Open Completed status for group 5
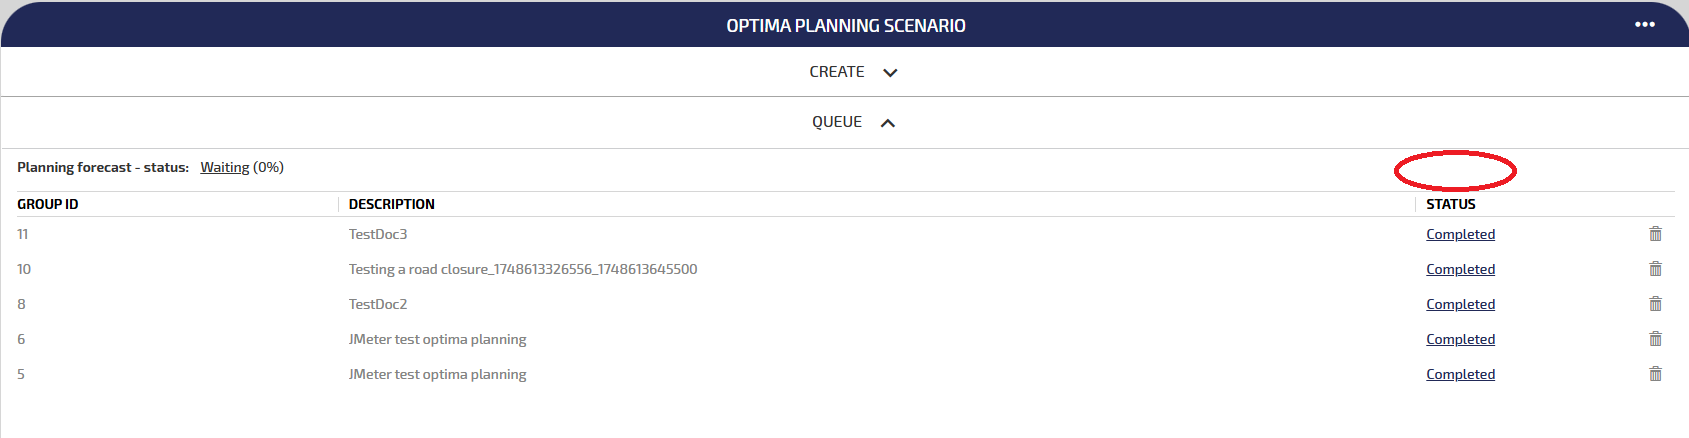1689x438 pixels. point(1460,374)
